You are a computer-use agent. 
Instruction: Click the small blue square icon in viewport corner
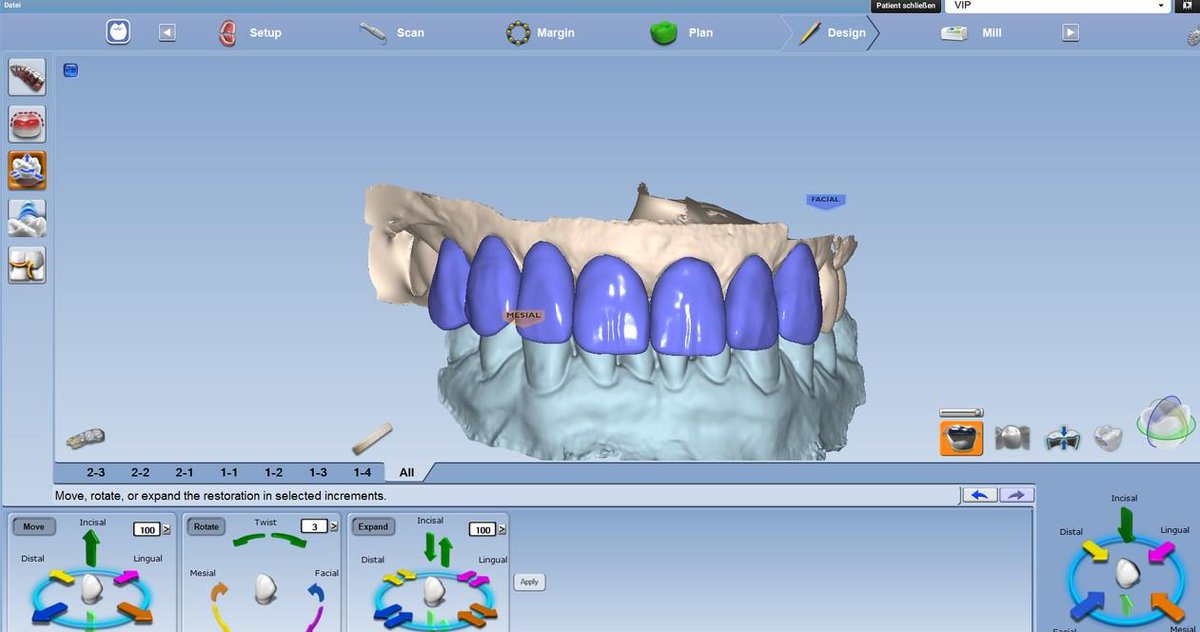point(71,70)
